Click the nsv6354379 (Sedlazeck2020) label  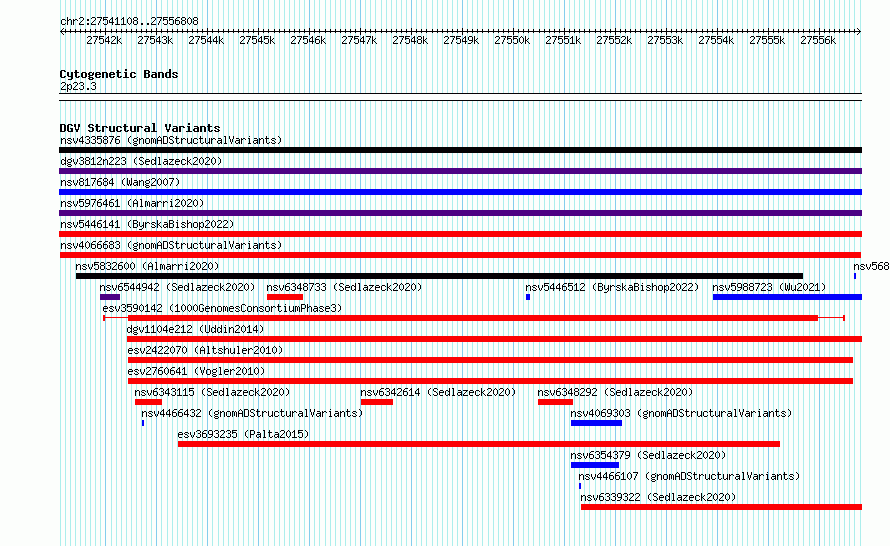[x=648, y=455]
